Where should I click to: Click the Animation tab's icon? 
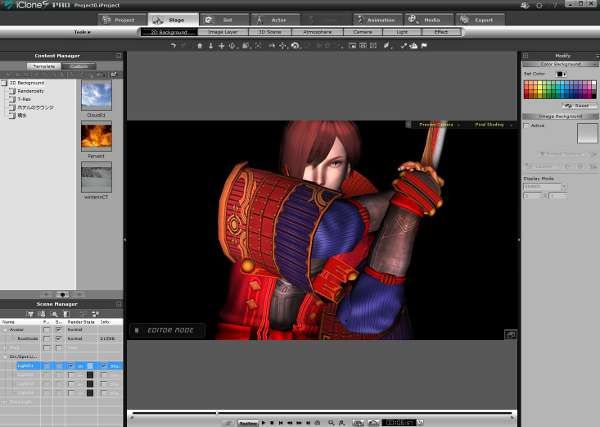[360, 19]
